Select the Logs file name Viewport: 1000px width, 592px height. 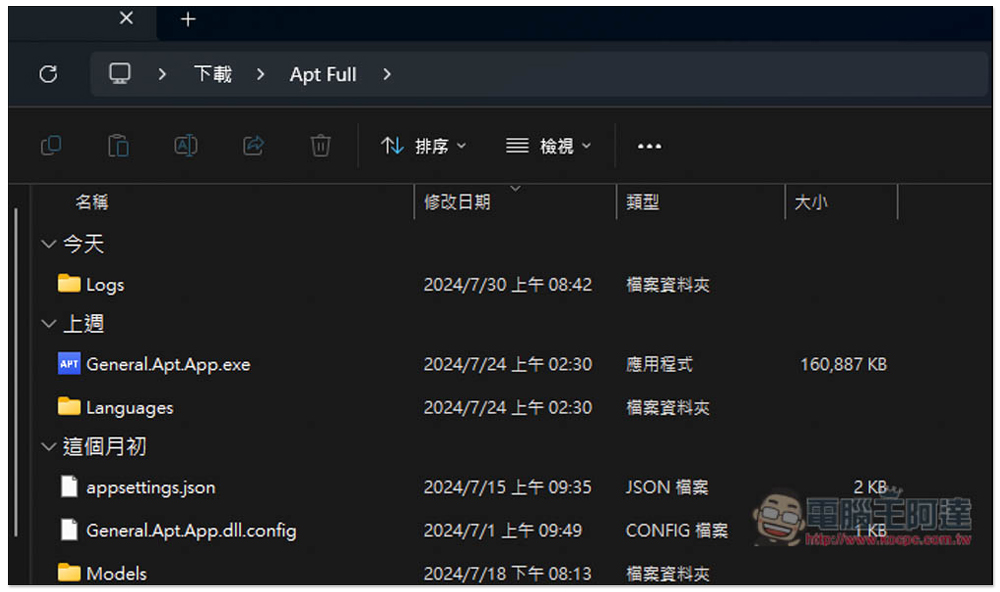(105, 285)
